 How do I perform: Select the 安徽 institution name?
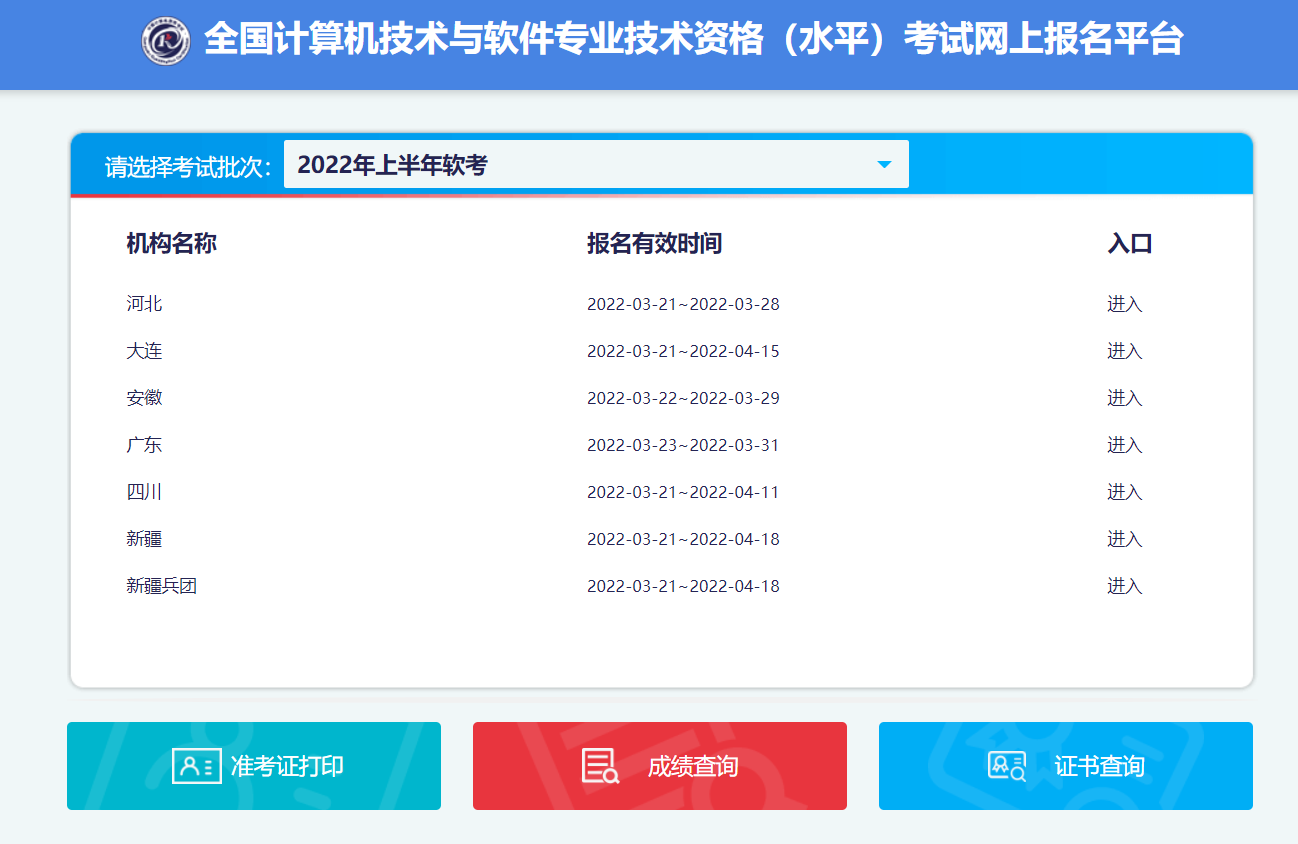coord(144,398)
